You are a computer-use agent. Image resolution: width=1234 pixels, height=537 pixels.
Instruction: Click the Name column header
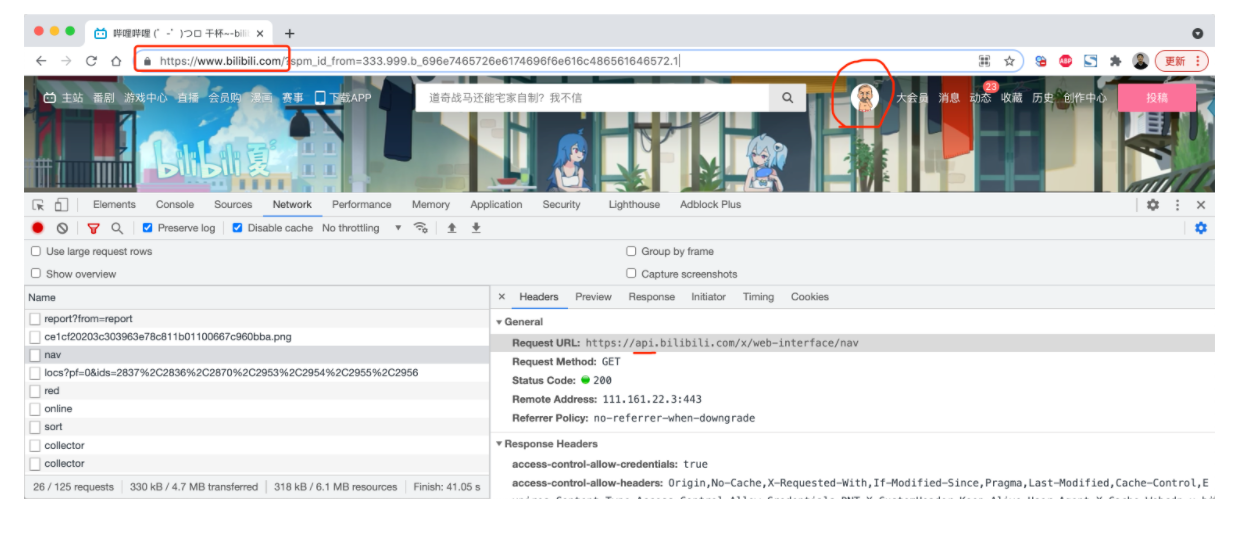click(x=257, y=297)
